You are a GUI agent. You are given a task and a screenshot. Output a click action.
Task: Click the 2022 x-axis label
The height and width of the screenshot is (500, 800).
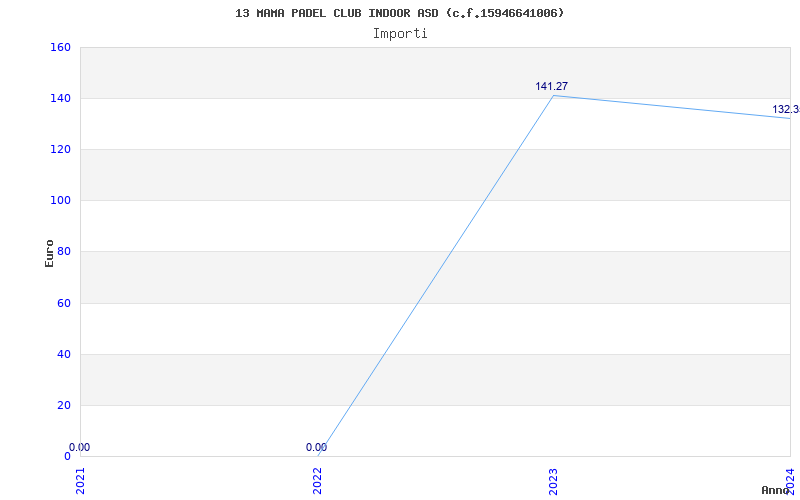[317, 481]
